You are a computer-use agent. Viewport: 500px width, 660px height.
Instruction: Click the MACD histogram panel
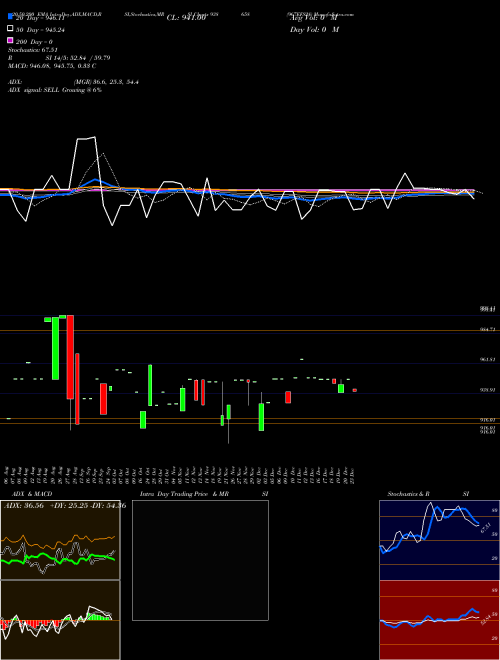60,620
